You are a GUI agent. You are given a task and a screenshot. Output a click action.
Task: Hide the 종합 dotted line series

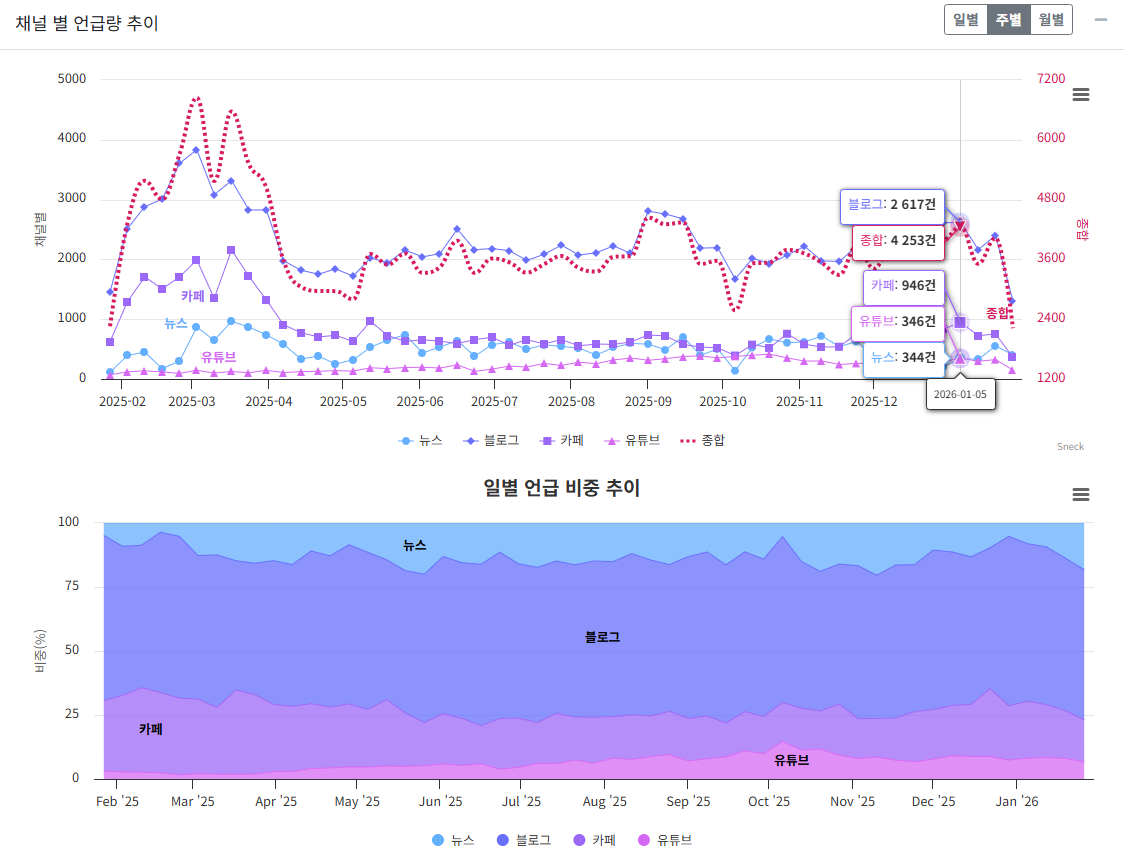703,440
